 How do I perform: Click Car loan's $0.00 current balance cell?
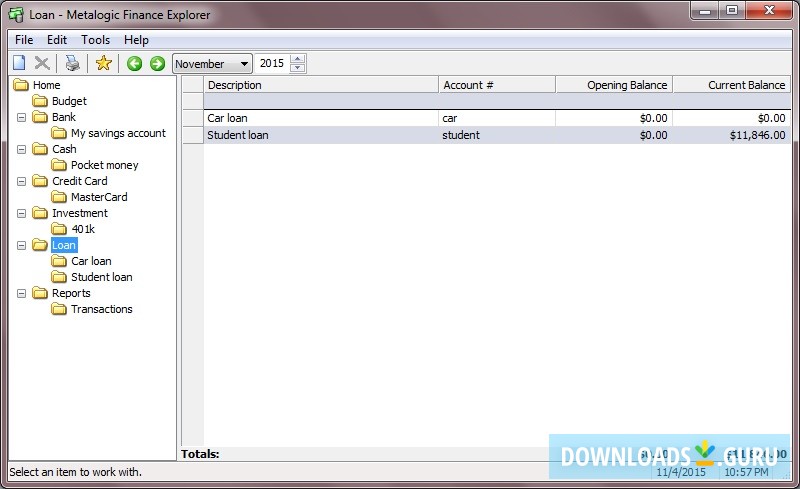732,118
